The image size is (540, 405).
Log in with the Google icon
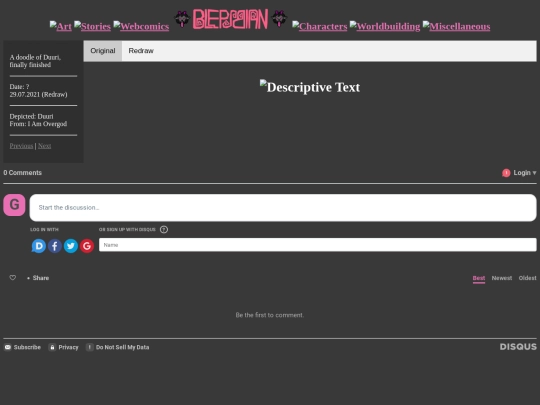(x=87, y=246)
